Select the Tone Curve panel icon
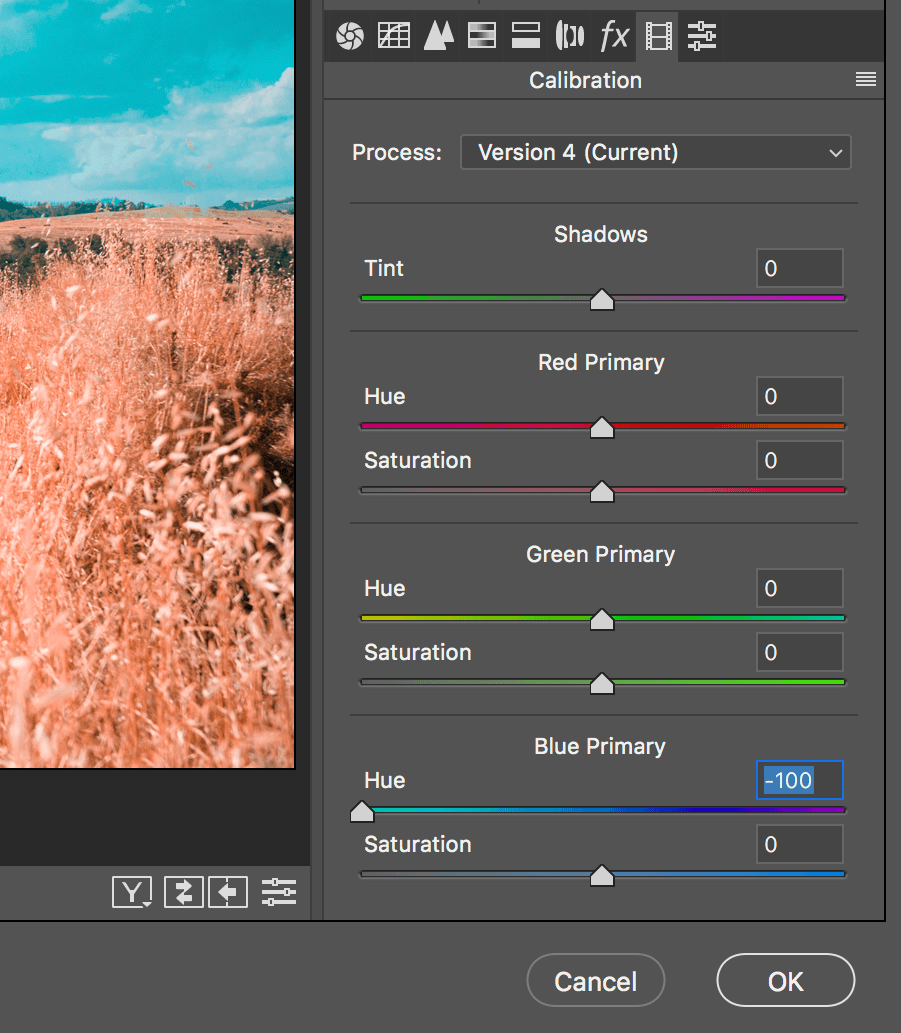Screen dimensions: 901x1033 (x=393, y=36)
